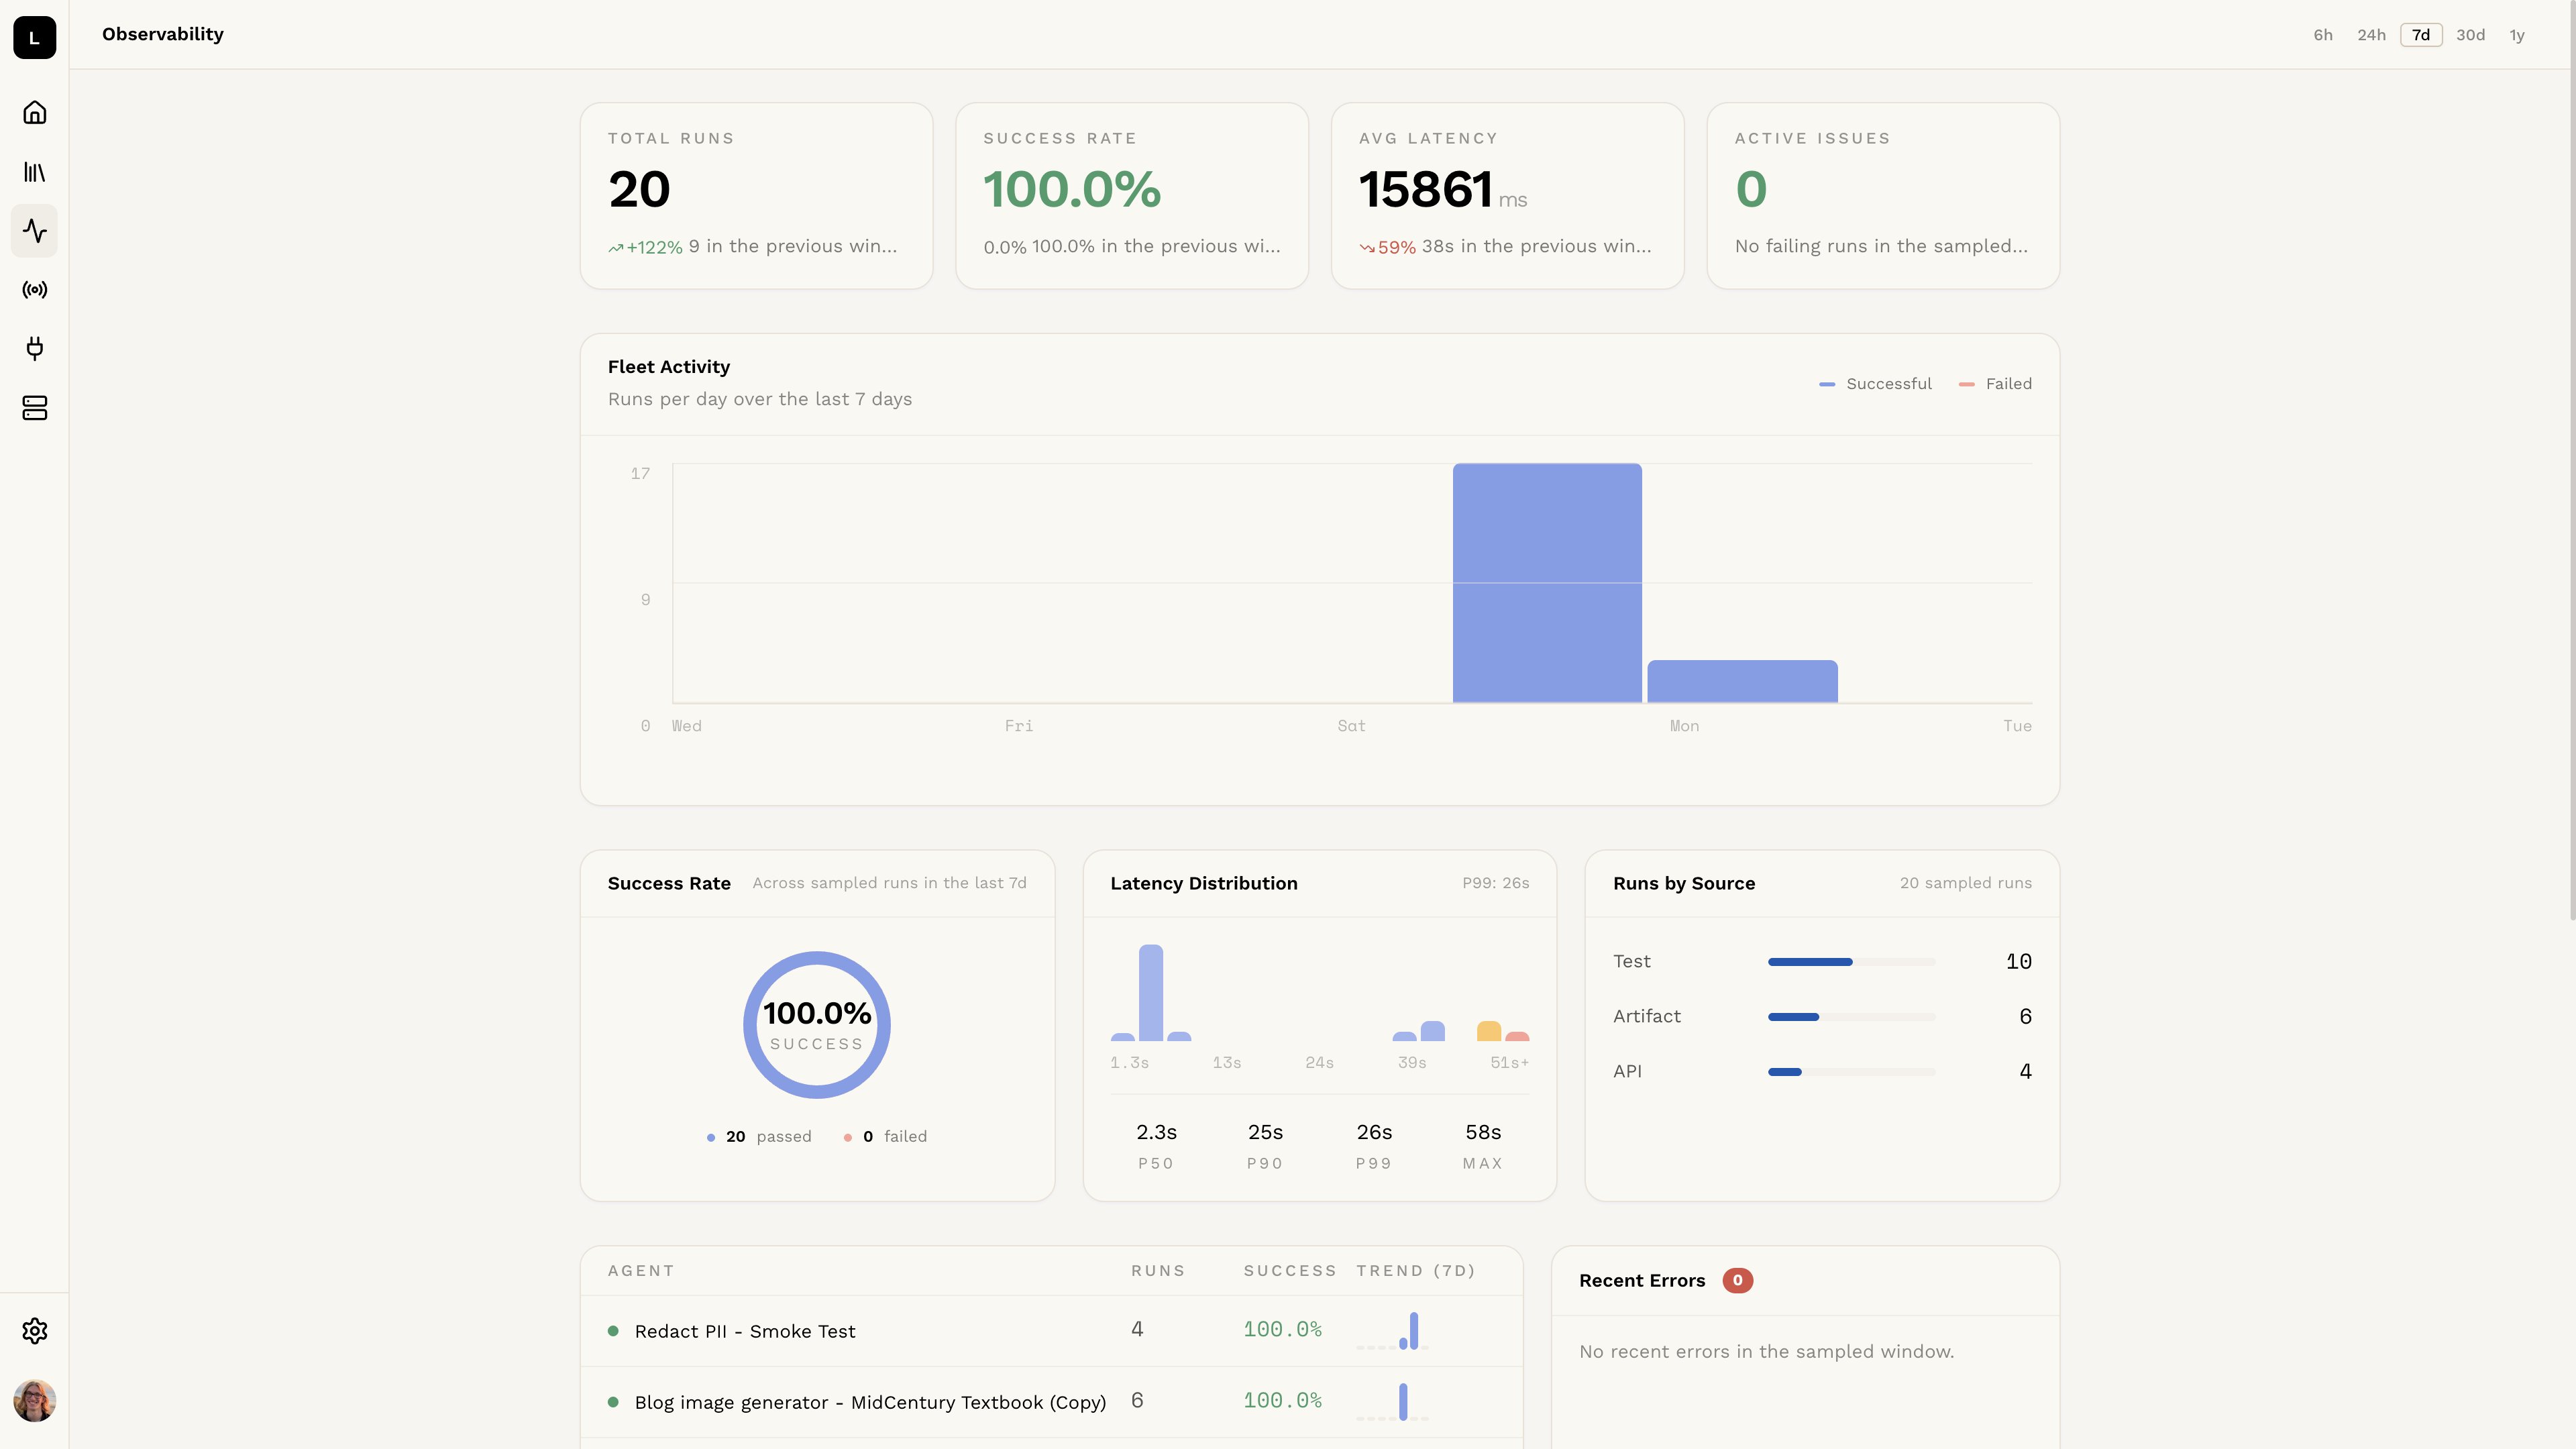The height and width of the screenshot is (1449, 2576).
Task: Open the Redact PII - Smoke Test agent
Action: [745, 1332]
